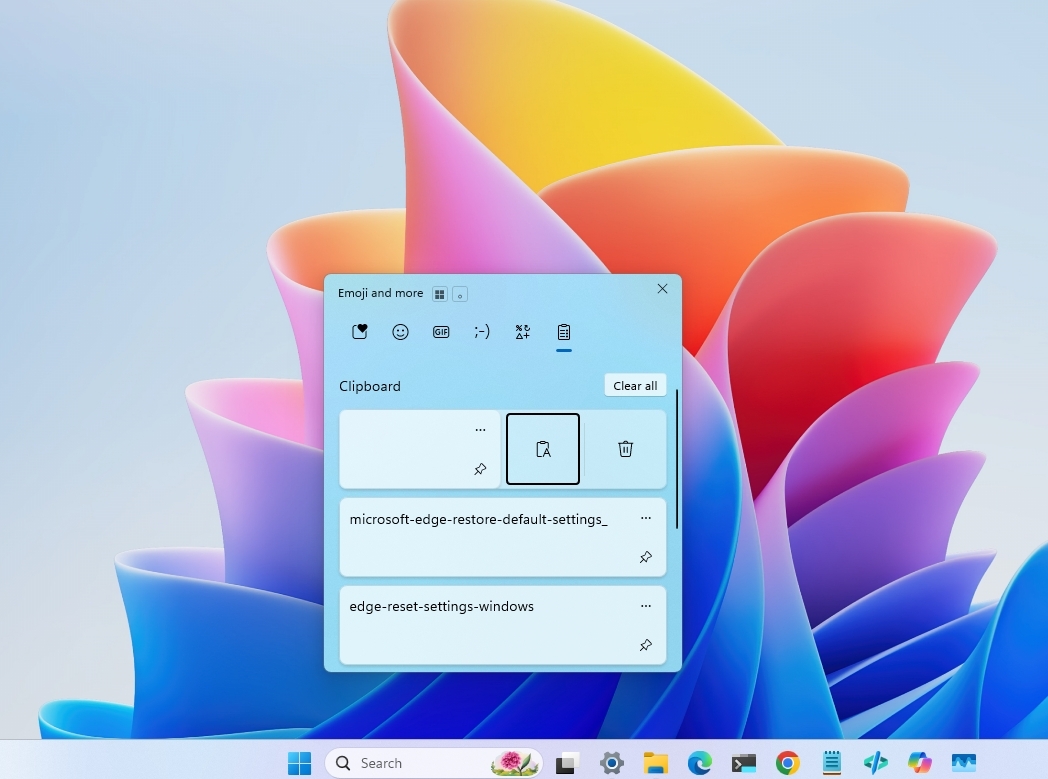Screen dimensions: 1048x779
Task: Open File Explorer from the taskbar
Action: click(656, 762)
